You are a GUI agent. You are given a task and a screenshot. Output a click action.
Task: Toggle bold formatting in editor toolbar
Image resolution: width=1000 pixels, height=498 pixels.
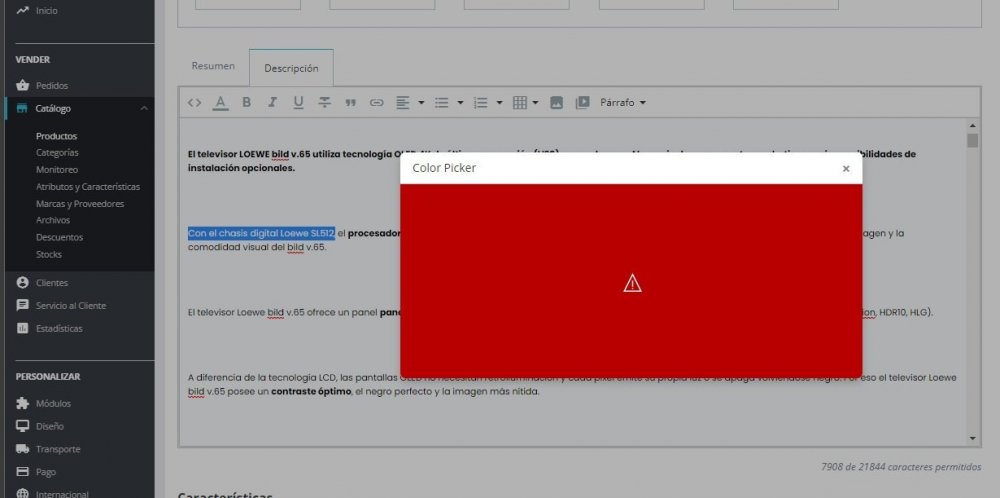pos(246,103)
